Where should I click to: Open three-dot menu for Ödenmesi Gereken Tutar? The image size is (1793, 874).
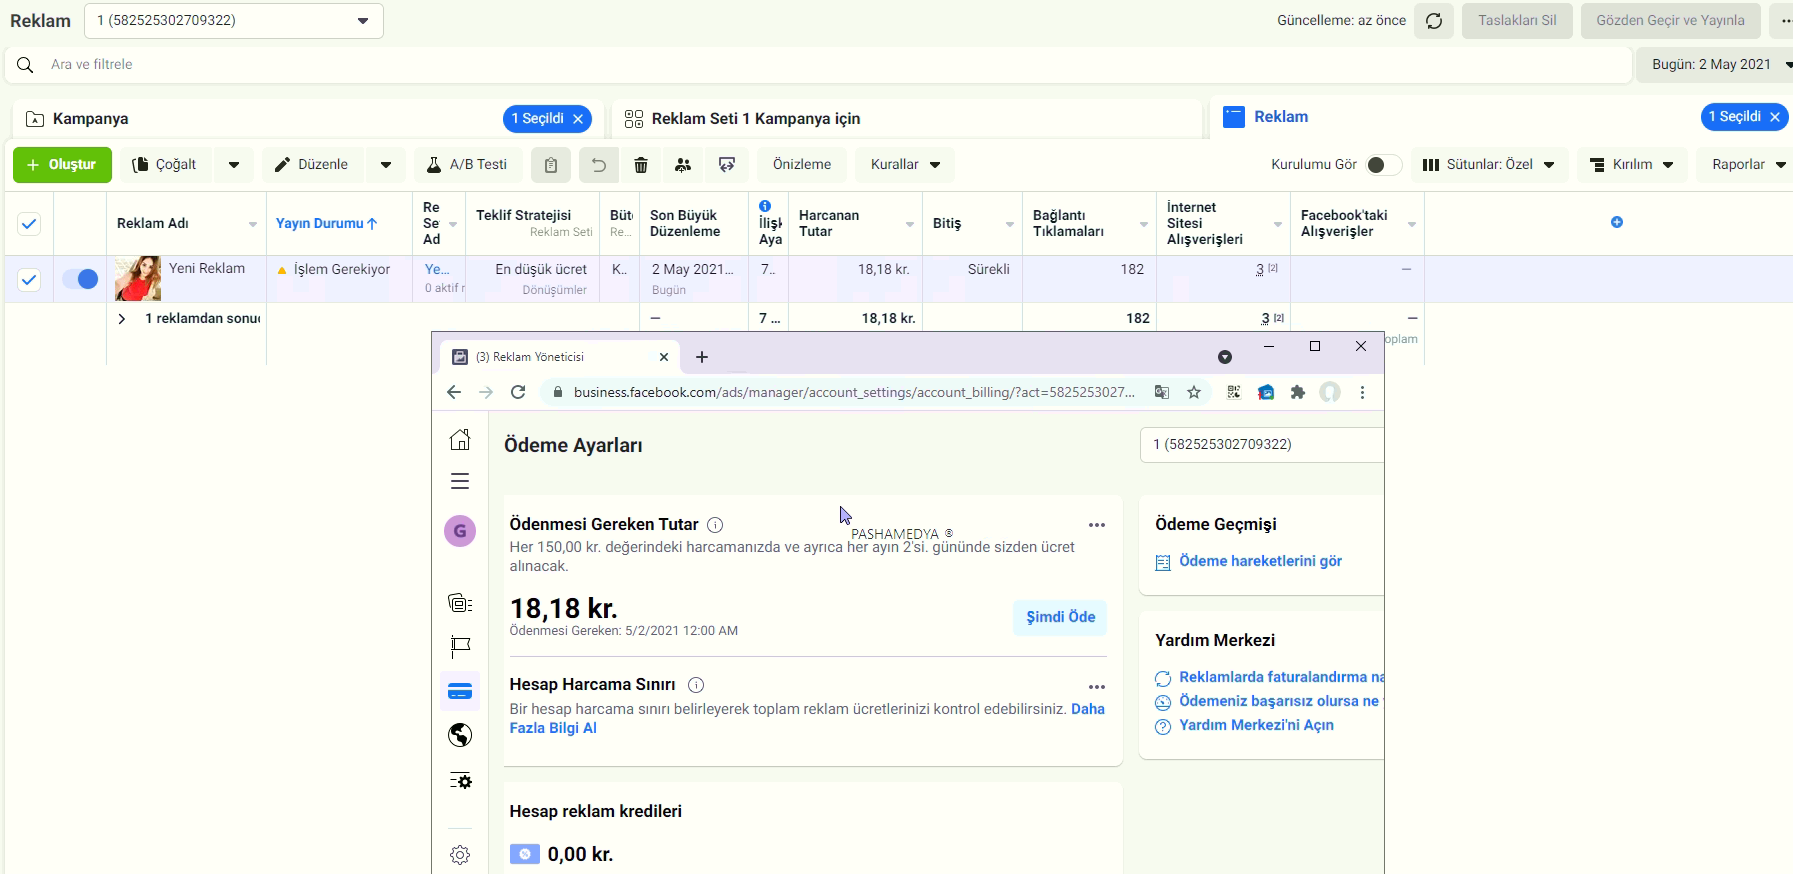(x=1097, y=525)
